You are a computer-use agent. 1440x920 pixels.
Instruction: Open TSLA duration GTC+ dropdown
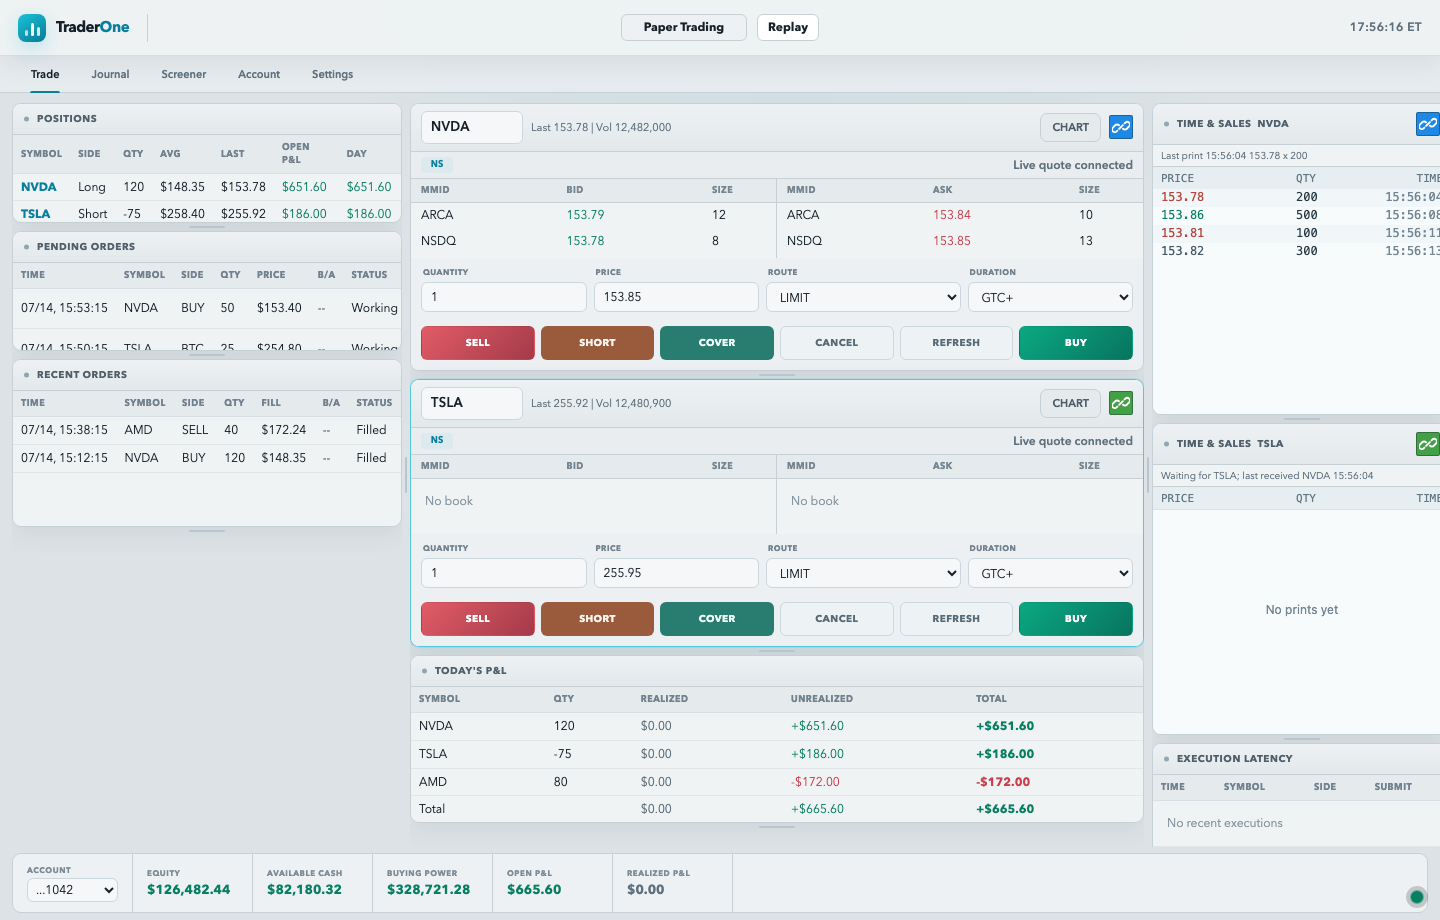tap(1050, 573)
